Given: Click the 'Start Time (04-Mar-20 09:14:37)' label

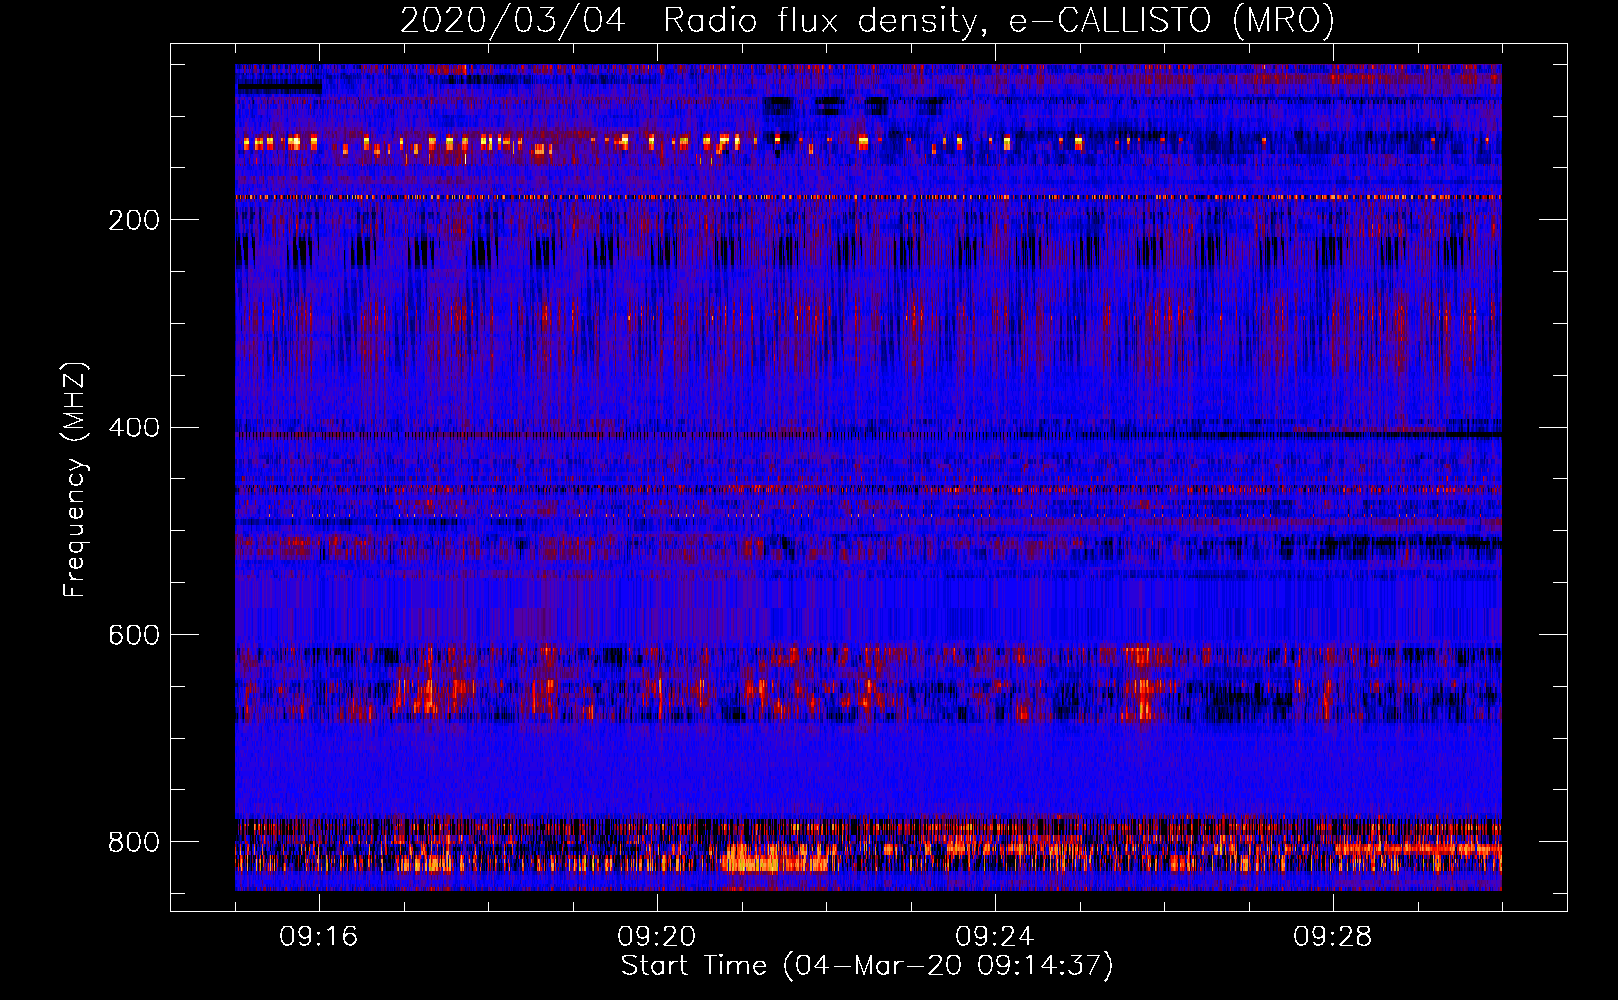Looking at the screenshot, I should [x=867, y=966].
